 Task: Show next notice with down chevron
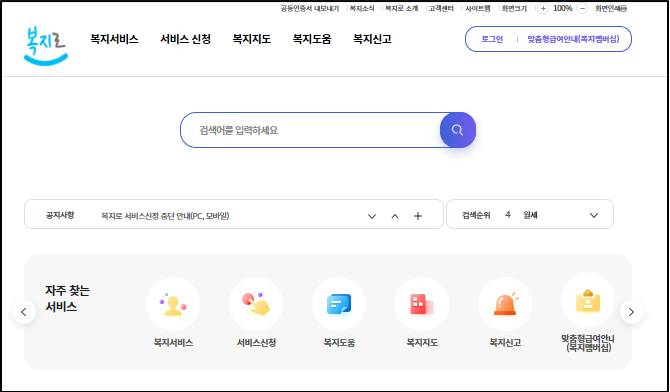[x=372, y=216]
